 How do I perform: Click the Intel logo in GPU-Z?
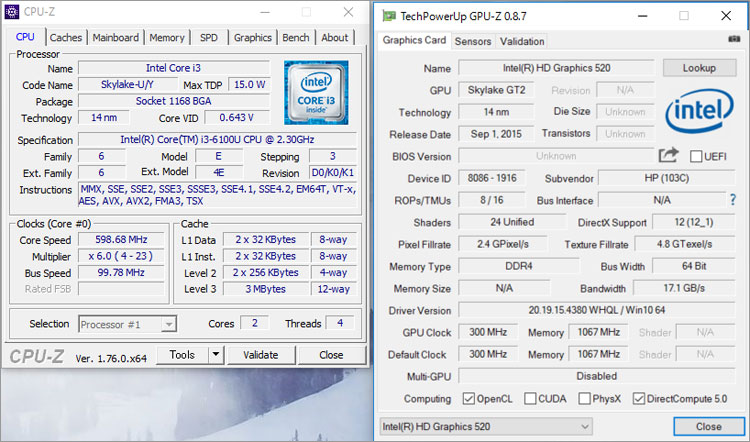pyautogui.click(x=699, y=111)
